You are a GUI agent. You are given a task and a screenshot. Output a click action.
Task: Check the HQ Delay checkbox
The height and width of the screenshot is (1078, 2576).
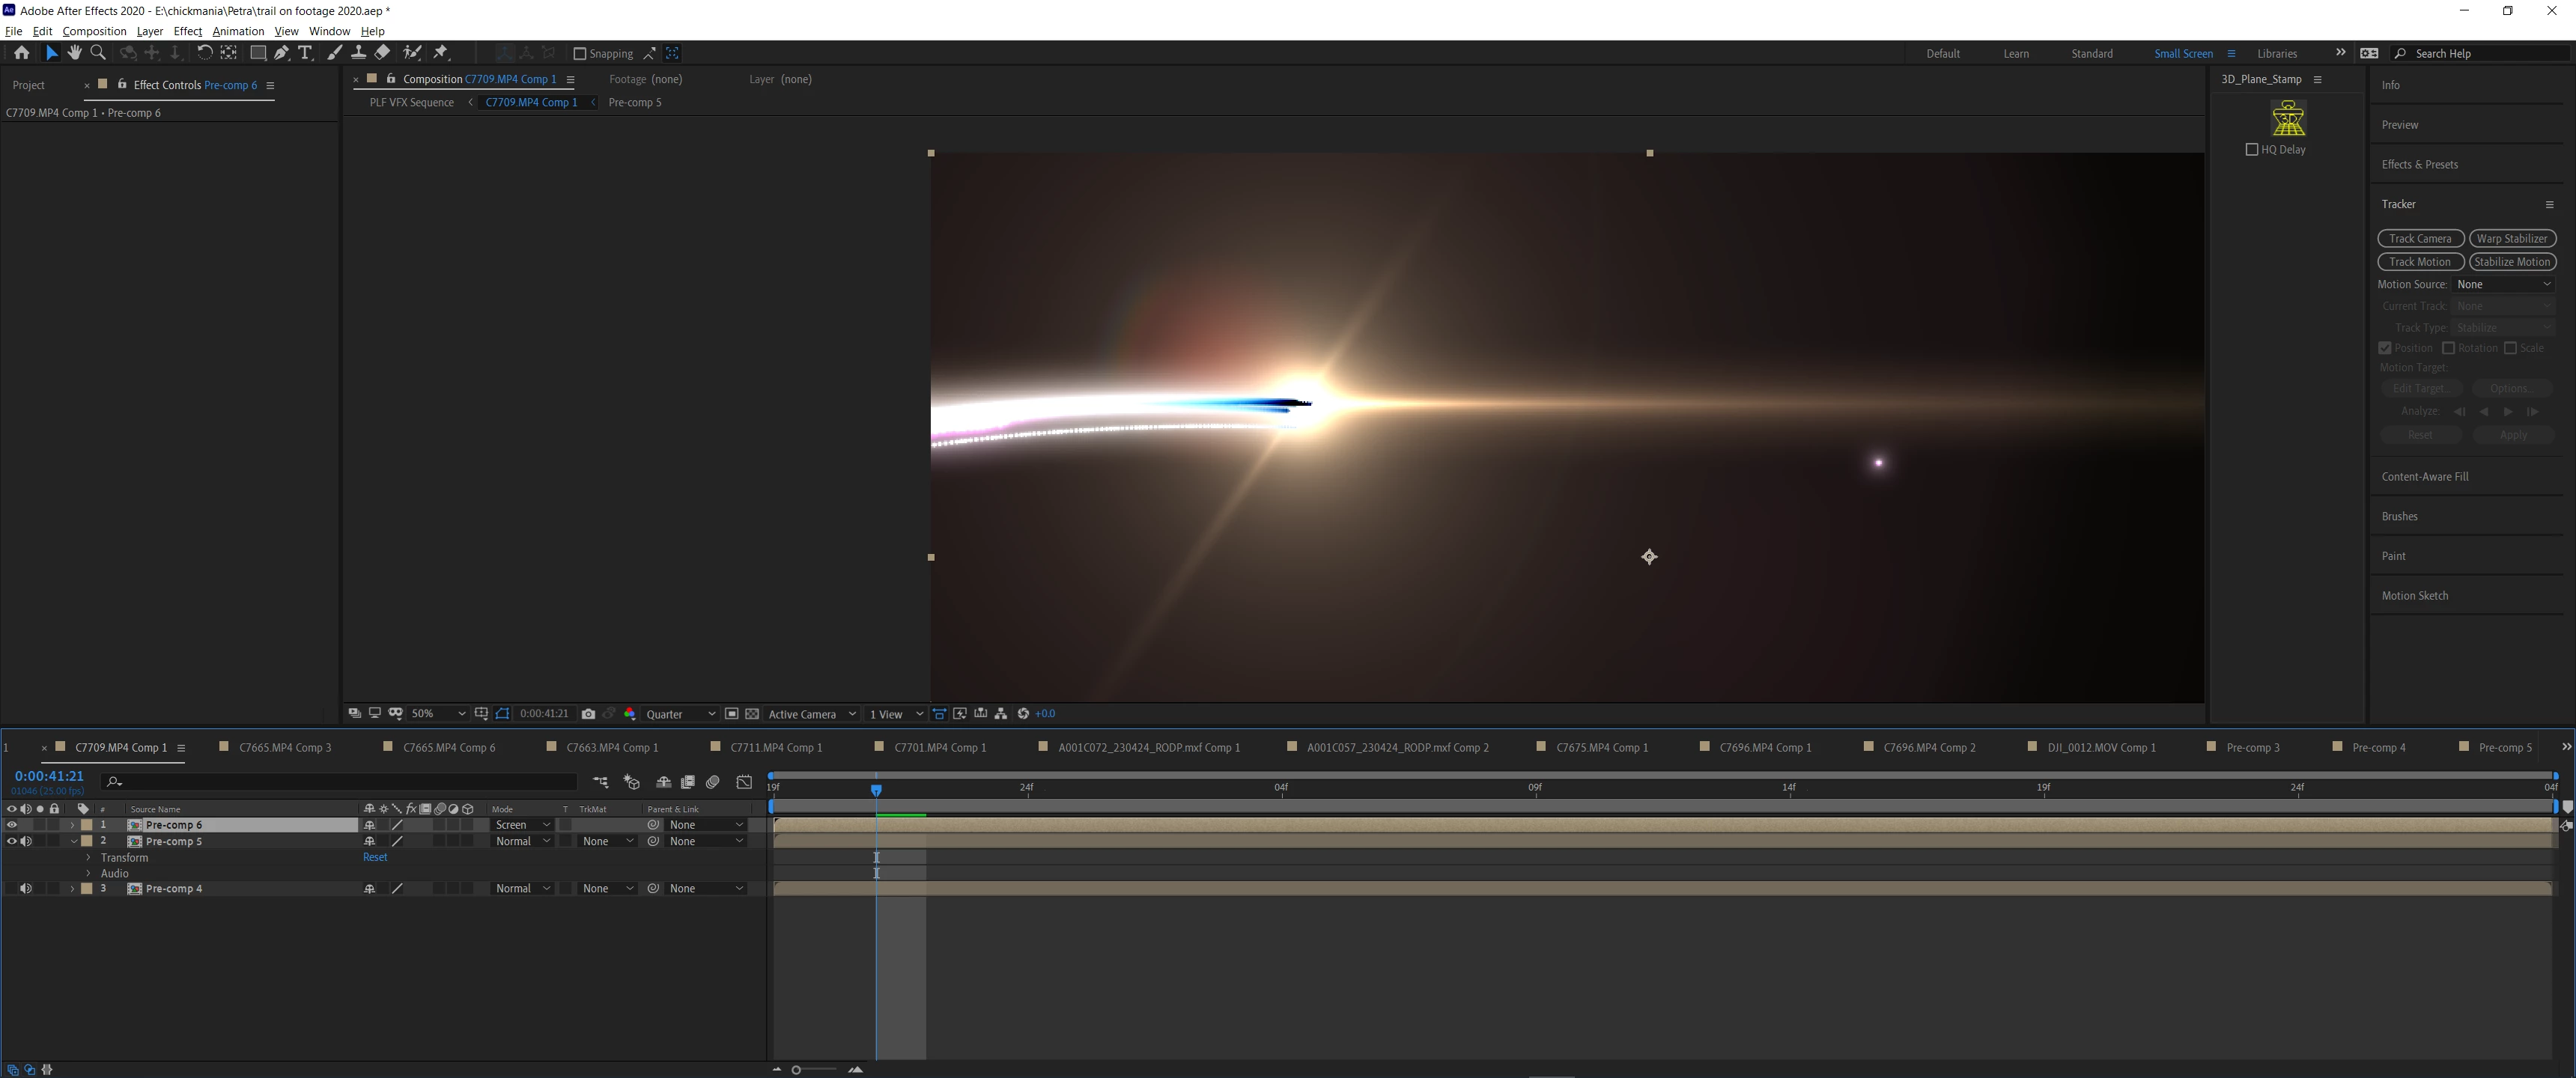coord(2251,150)
